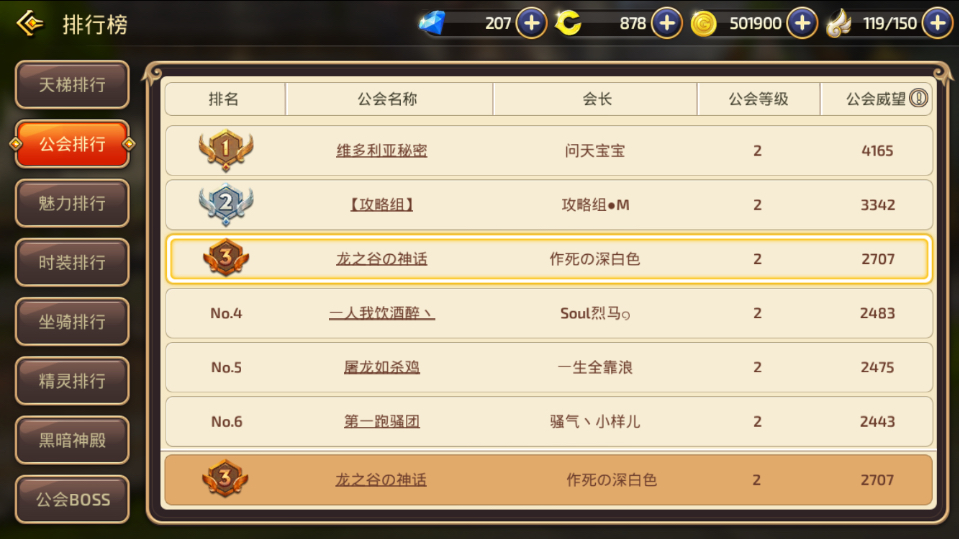Switch to 坐骑排行 tab
The height and width of the screenshot is (539, 959).
click(72, 322)
